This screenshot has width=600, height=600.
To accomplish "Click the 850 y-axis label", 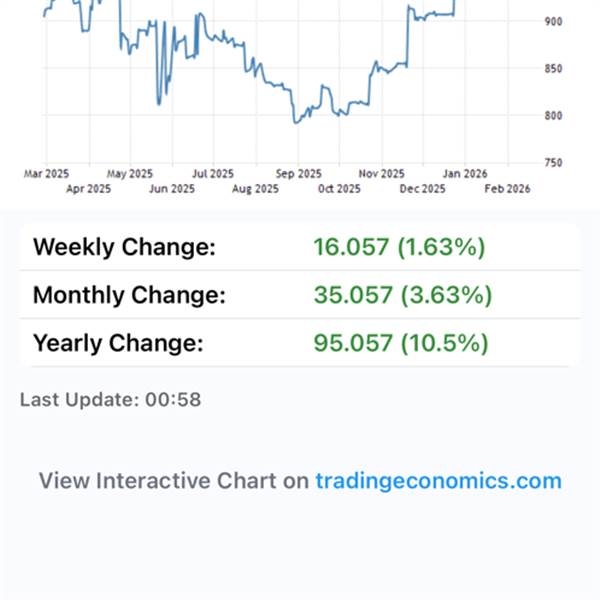I will click(554, 69).
